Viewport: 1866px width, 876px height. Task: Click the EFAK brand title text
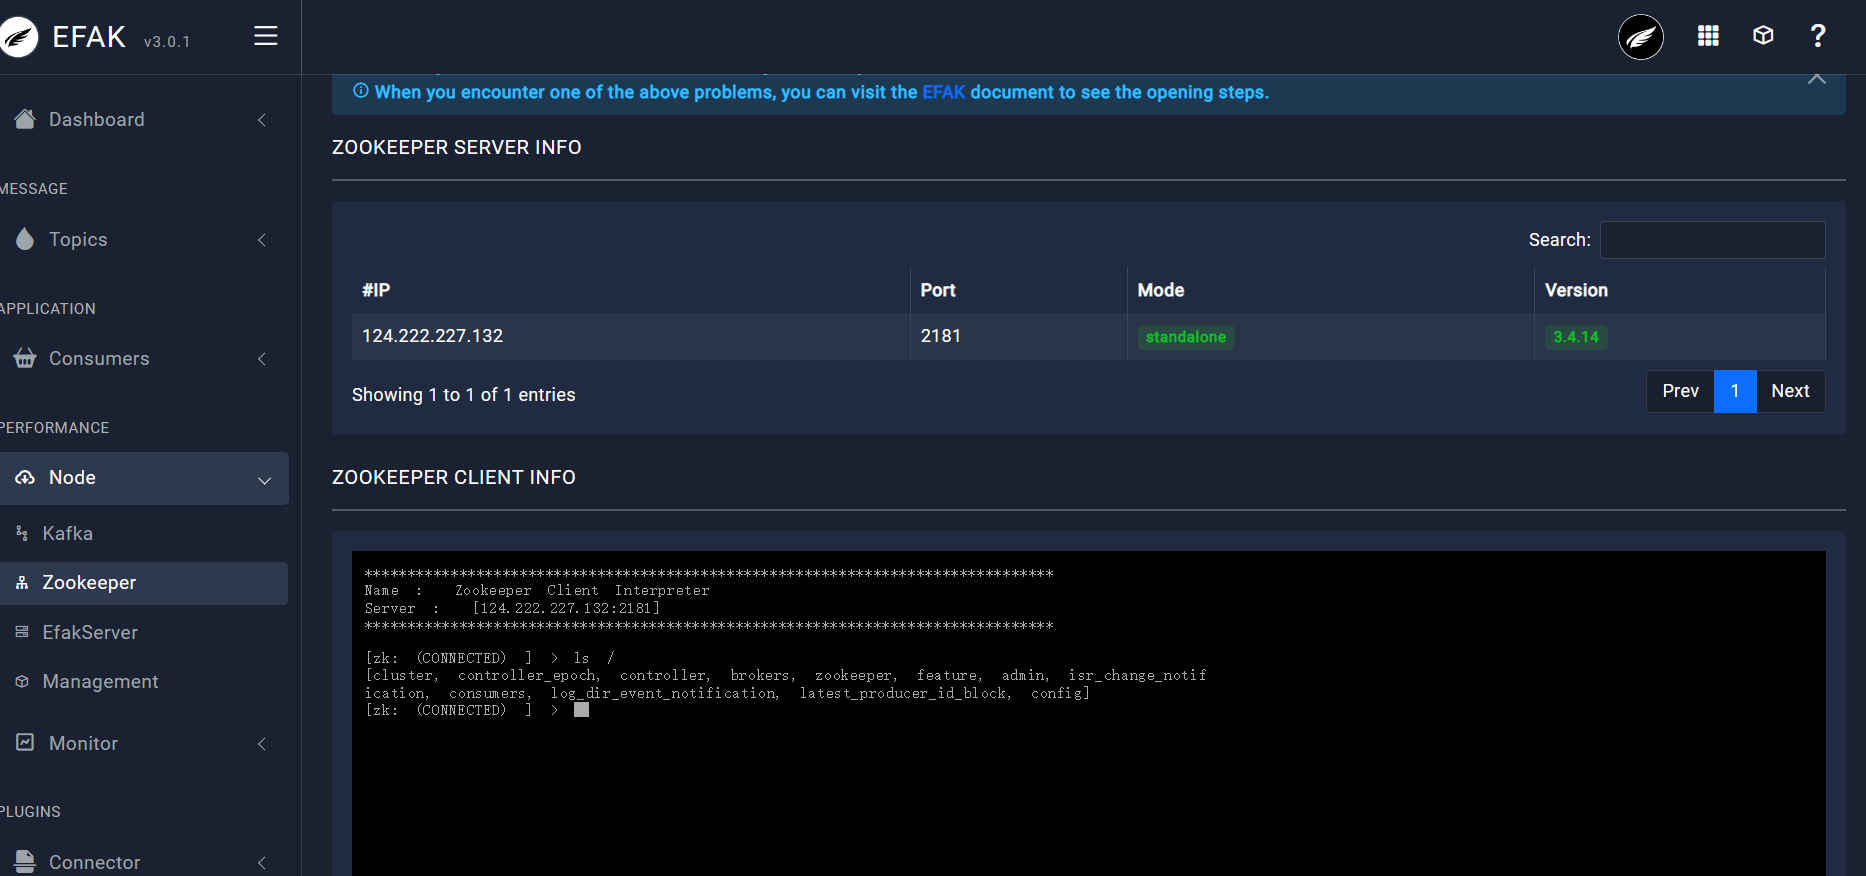click(x=89, y=37)
